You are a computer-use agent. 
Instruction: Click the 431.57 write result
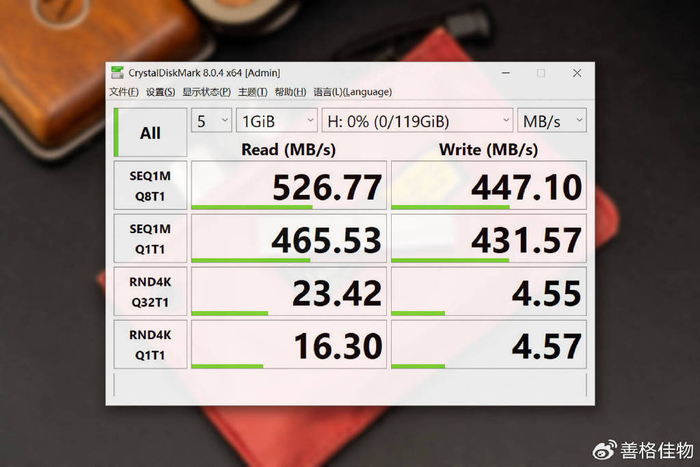489,238
